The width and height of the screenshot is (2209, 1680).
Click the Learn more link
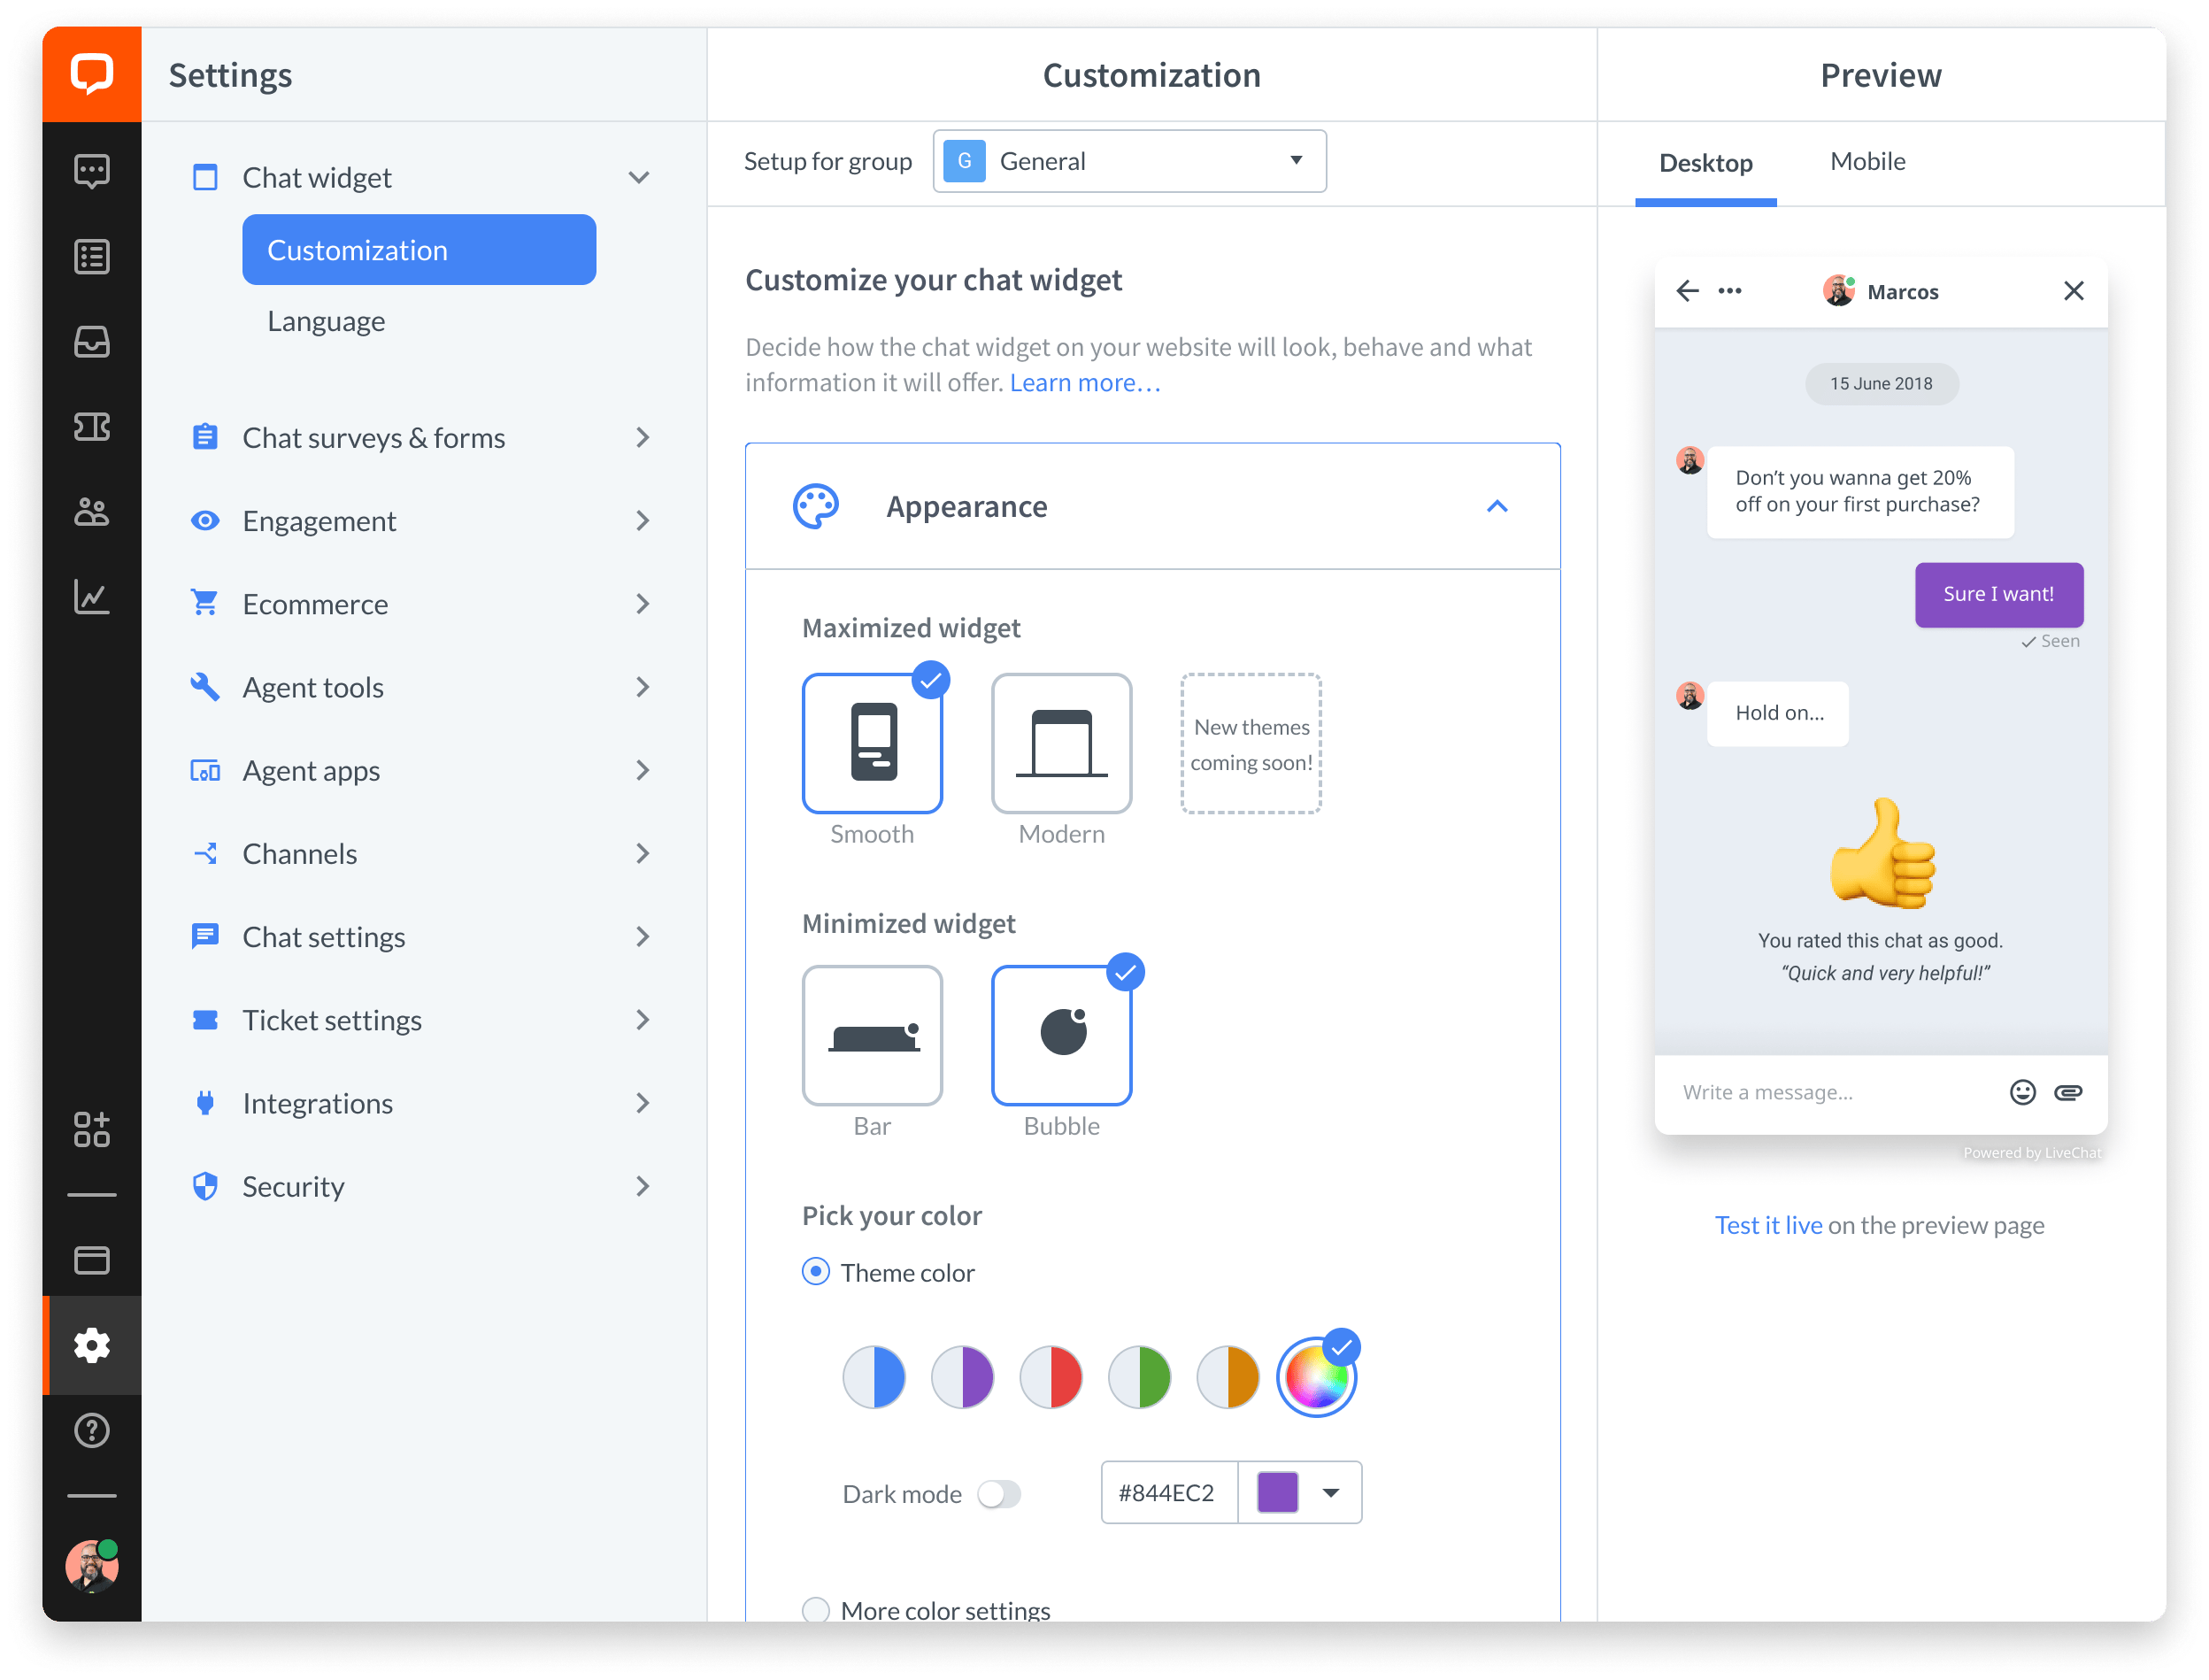(x=1085, y=383)
